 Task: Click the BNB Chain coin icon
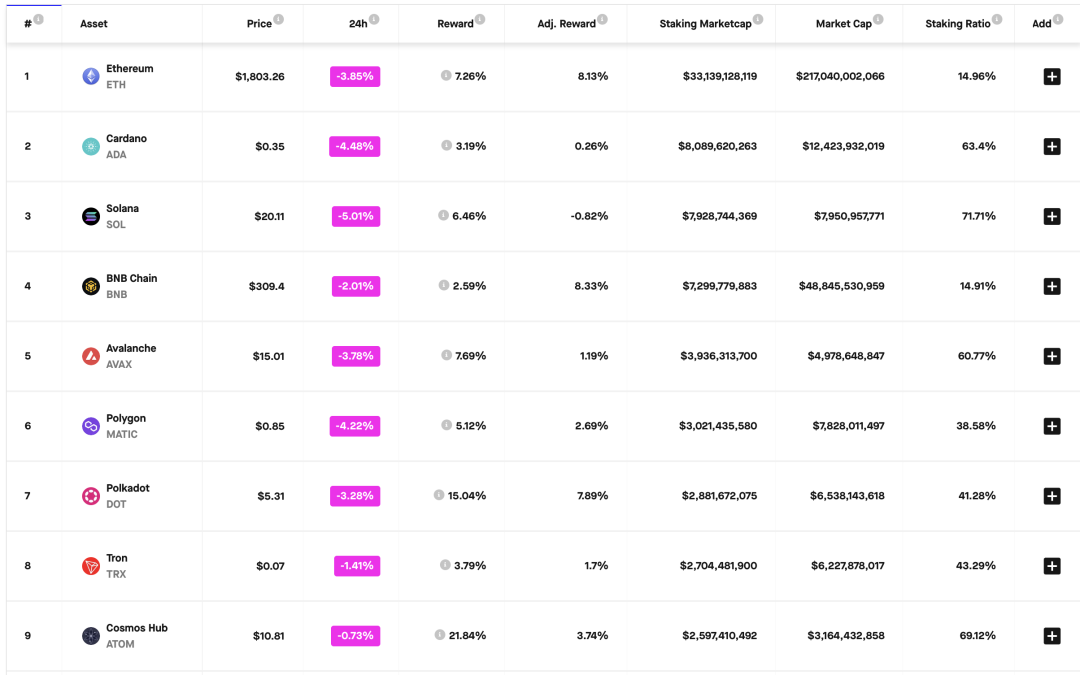pyautogui.click(x=91, y=286)
